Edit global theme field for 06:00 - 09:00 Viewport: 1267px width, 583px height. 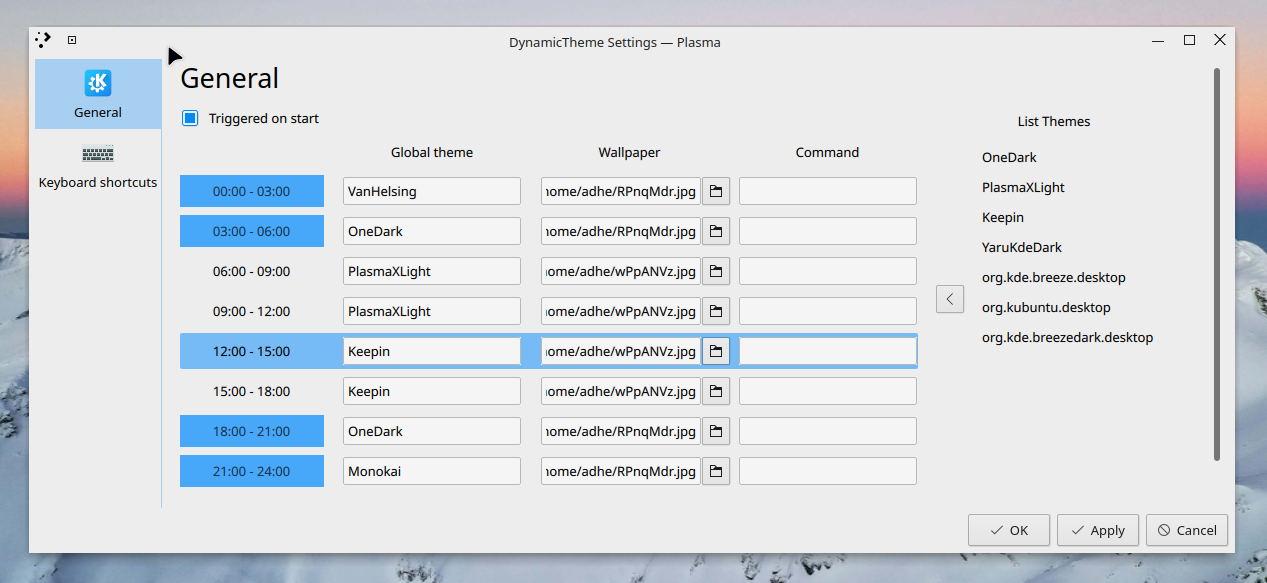point(432,271)
